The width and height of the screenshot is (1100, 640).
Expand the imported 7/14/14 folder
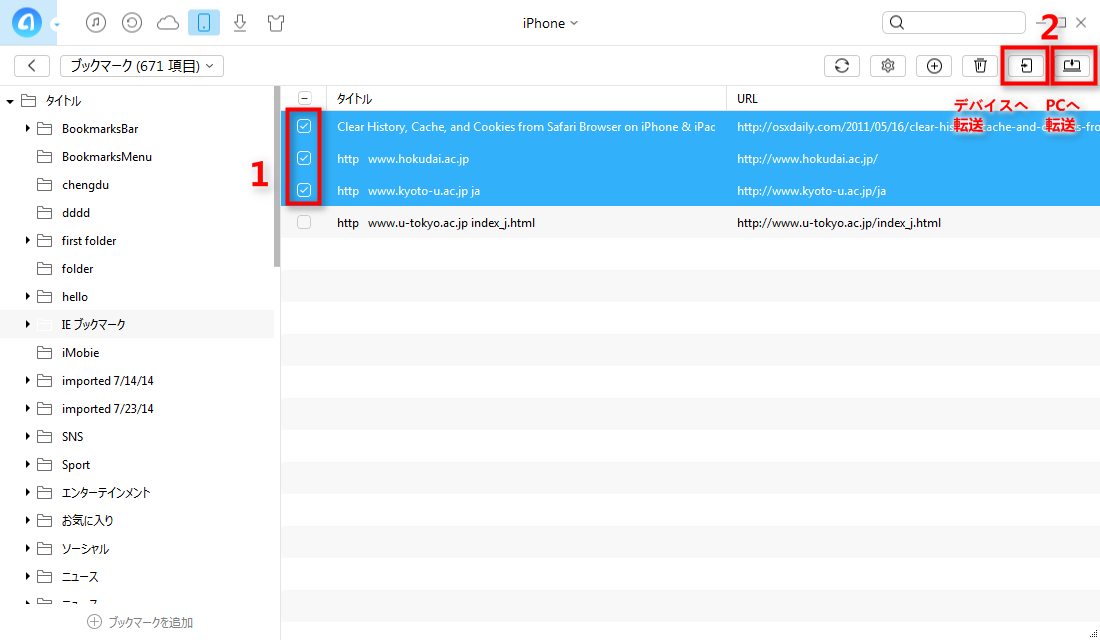point(27,380)
